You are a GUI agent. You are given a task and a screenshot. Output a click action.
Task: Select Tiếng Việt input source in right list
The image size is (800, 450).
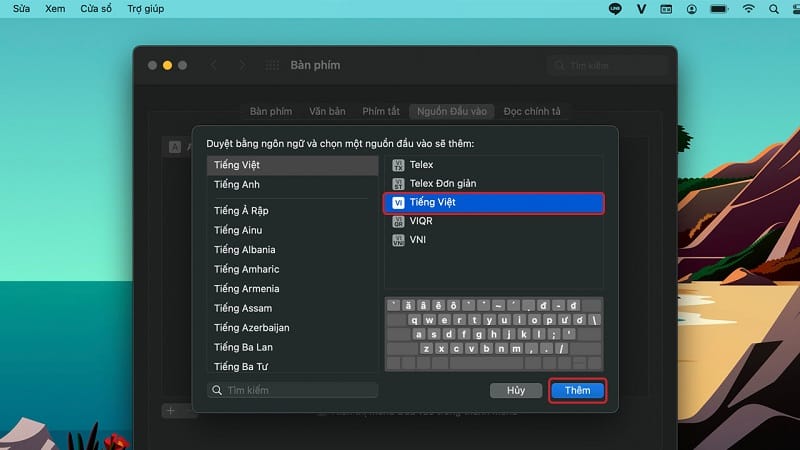tap(494, 202)
